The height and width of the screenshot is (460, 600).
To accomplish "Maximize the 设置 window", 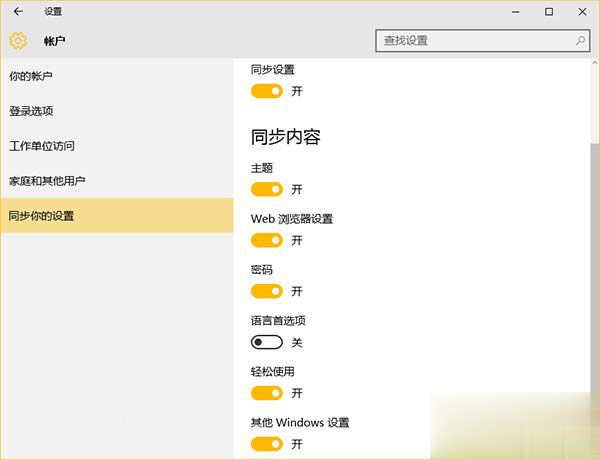I will pos(549,12).
